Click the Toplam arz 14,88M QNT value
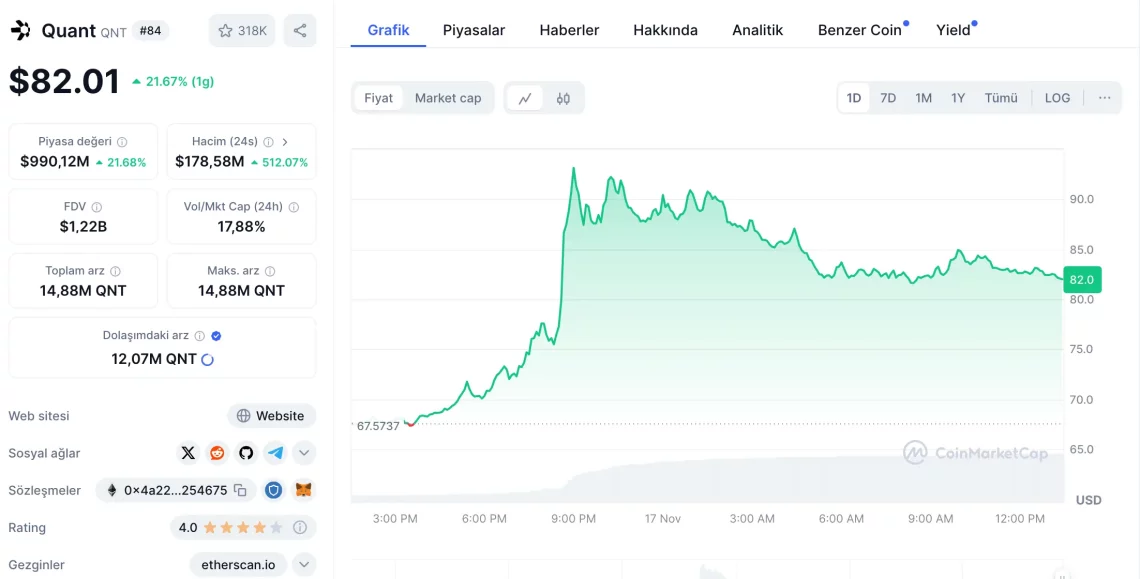The width and height of the screenshot is (1140, 579). tap(83, 291)
